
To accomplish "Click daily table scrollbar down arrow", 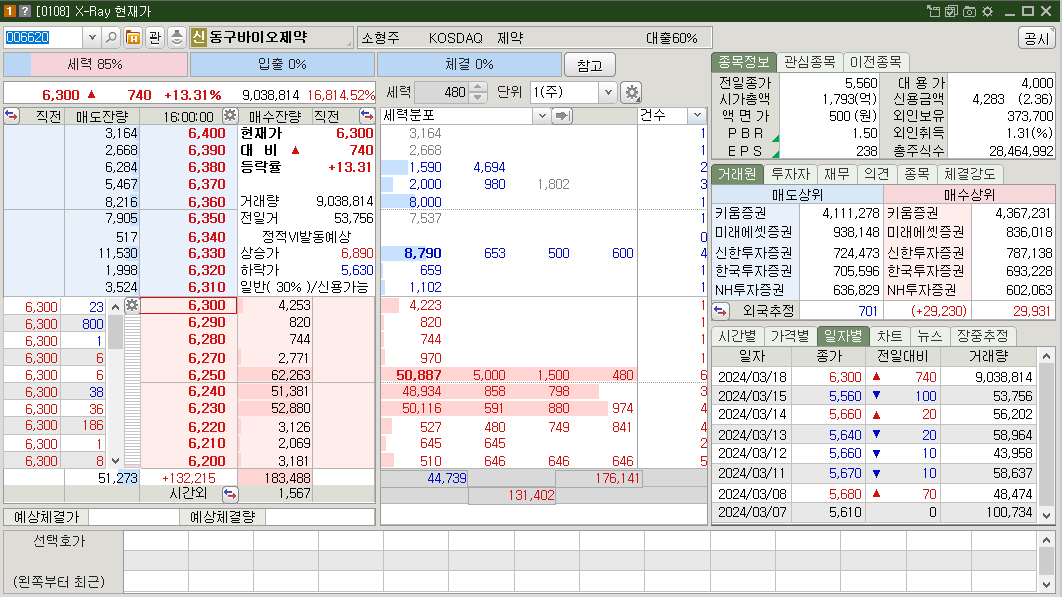I will pyautogui.click(x=1046, y=515).
